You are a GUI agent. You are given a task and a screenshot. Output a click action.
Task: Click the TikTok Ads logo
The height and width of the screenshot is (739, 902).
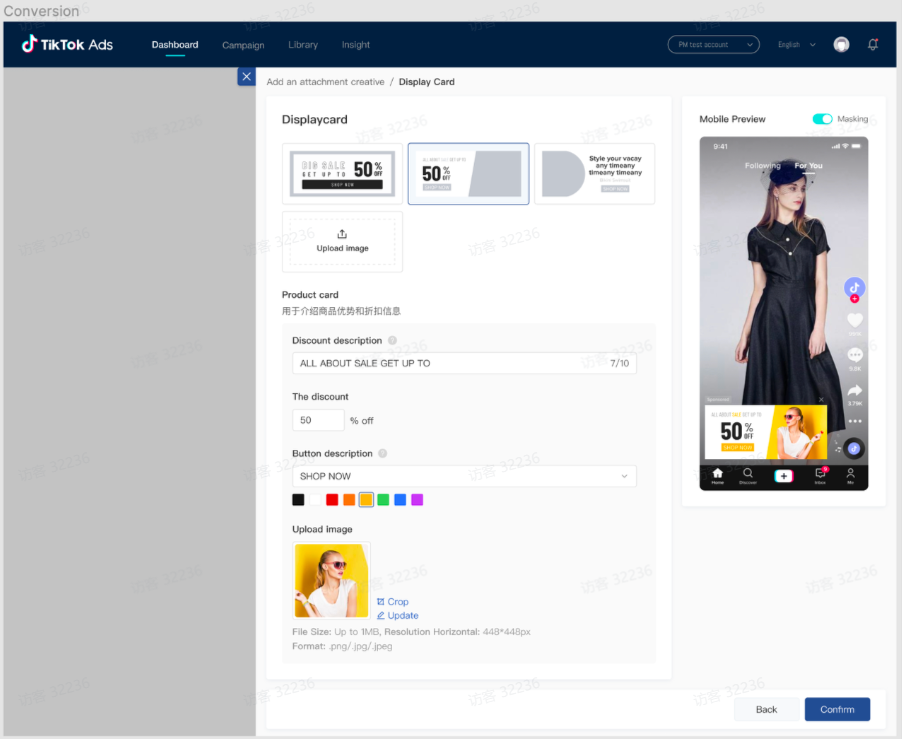point(66,44)
